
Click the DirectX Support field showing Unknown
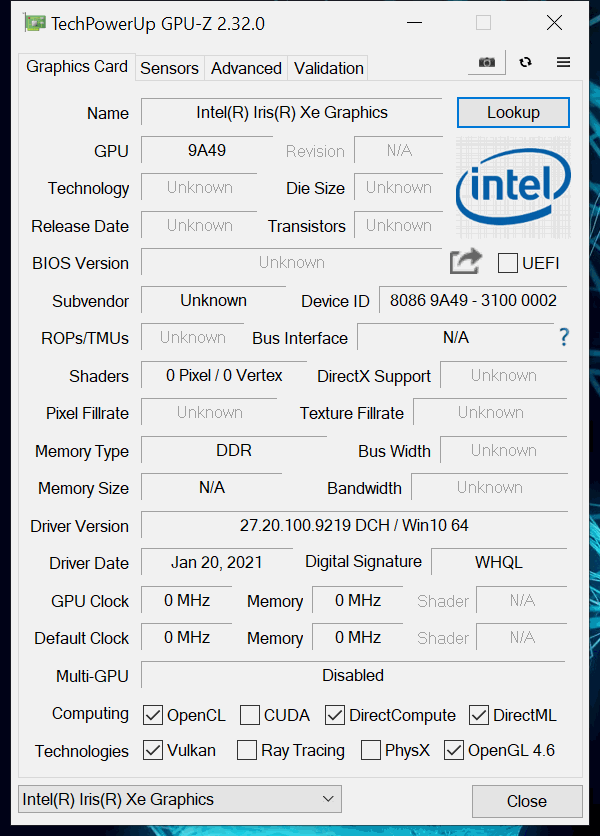[503, 375]
